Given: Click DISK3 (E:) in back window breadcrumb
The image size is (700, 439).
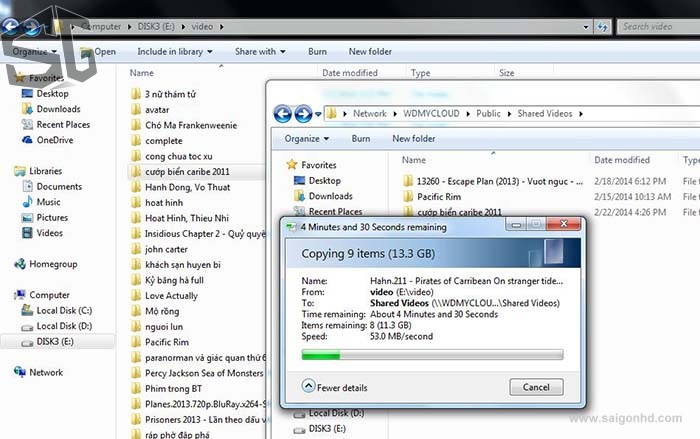Looking at the screenshot, I should pos(156,27).
